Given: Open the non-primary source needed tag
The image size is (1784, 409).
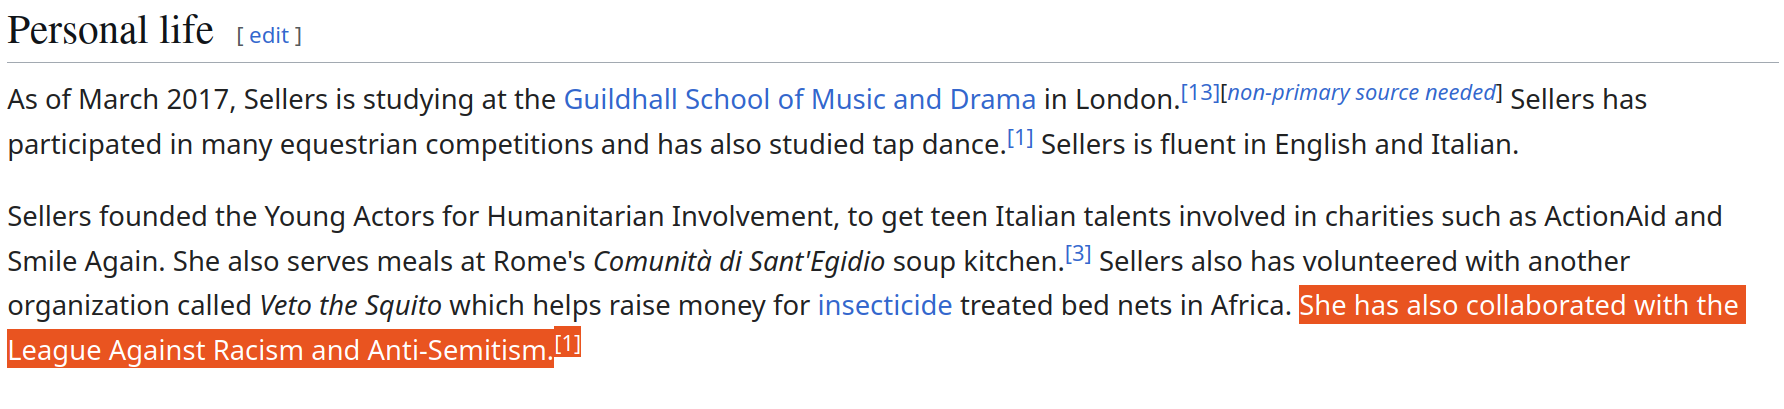Looking at the screenshot, I should click(1361, 92).
